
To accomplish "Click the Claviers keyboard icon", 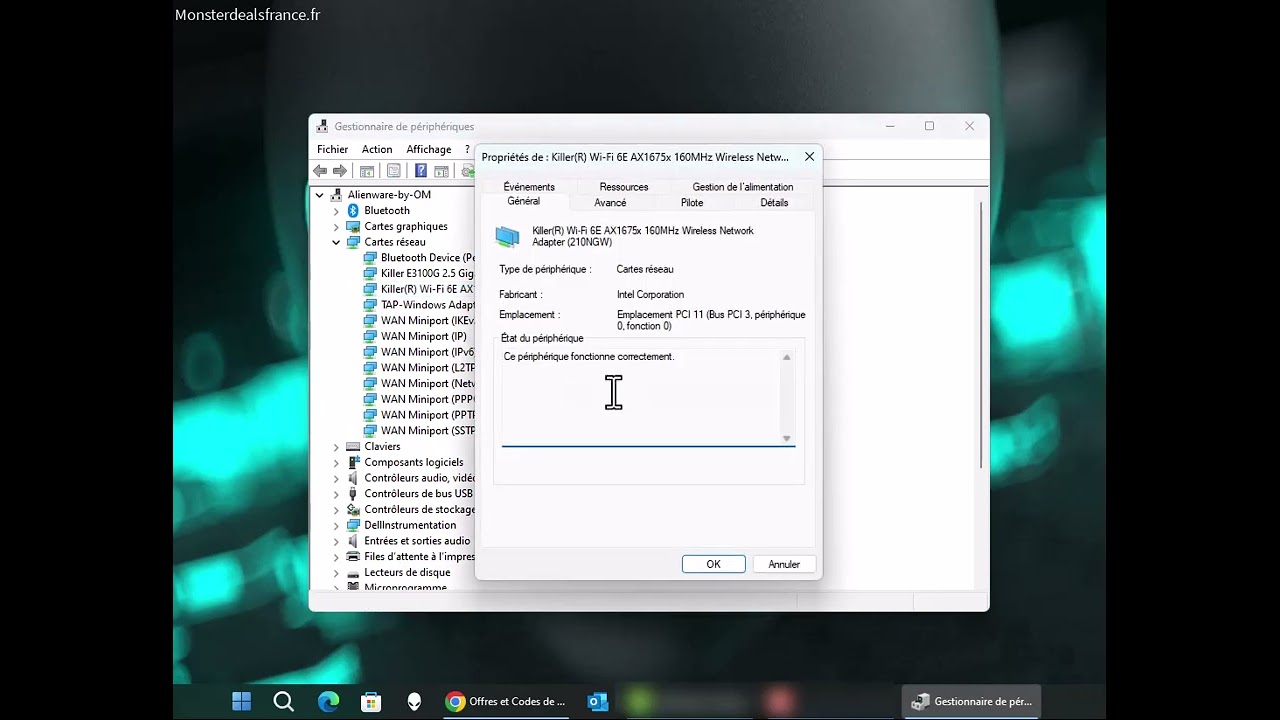I will coord(353,447).
